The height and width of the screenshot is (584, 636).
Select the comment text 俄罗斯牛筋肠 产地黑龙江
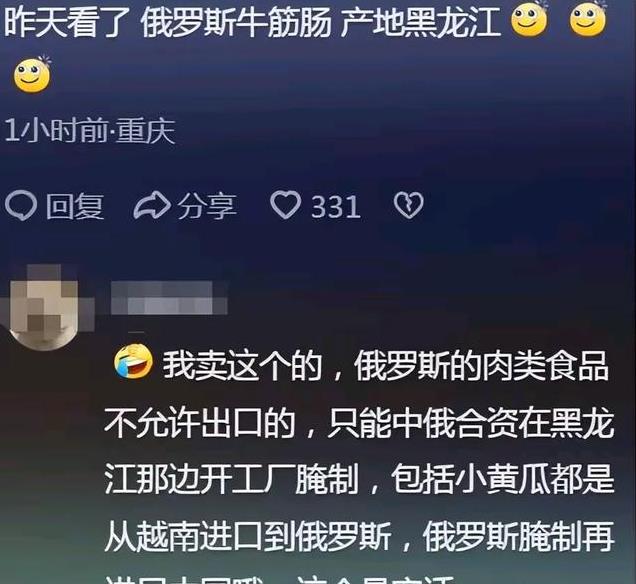320,21
